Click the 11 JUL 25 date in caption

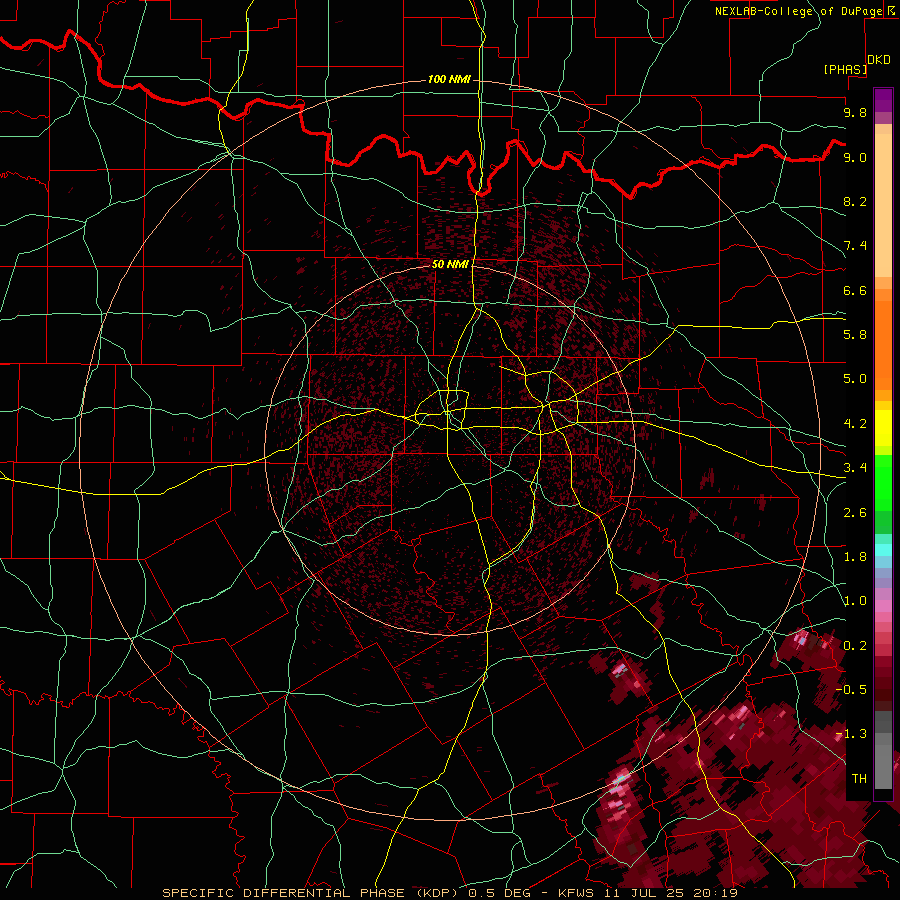pos(646,893)
